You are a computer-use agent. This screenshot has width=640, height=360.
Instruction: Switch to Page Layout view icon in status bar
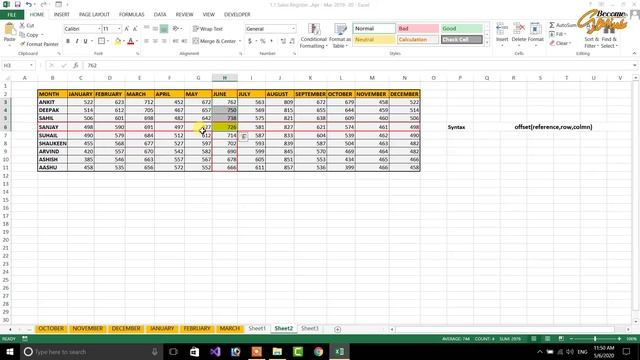click(x=547, y=339)
